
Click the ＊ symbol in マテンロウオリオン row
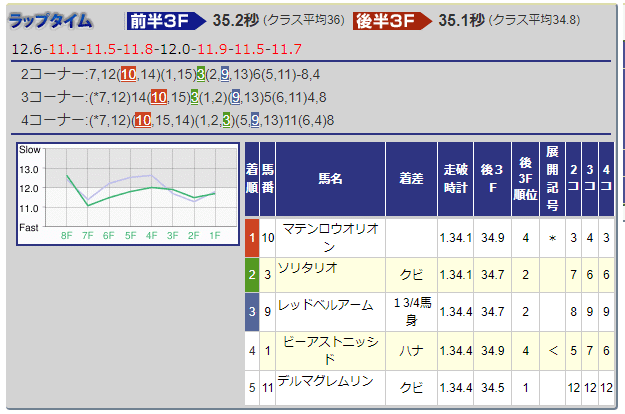coord(552,238)
